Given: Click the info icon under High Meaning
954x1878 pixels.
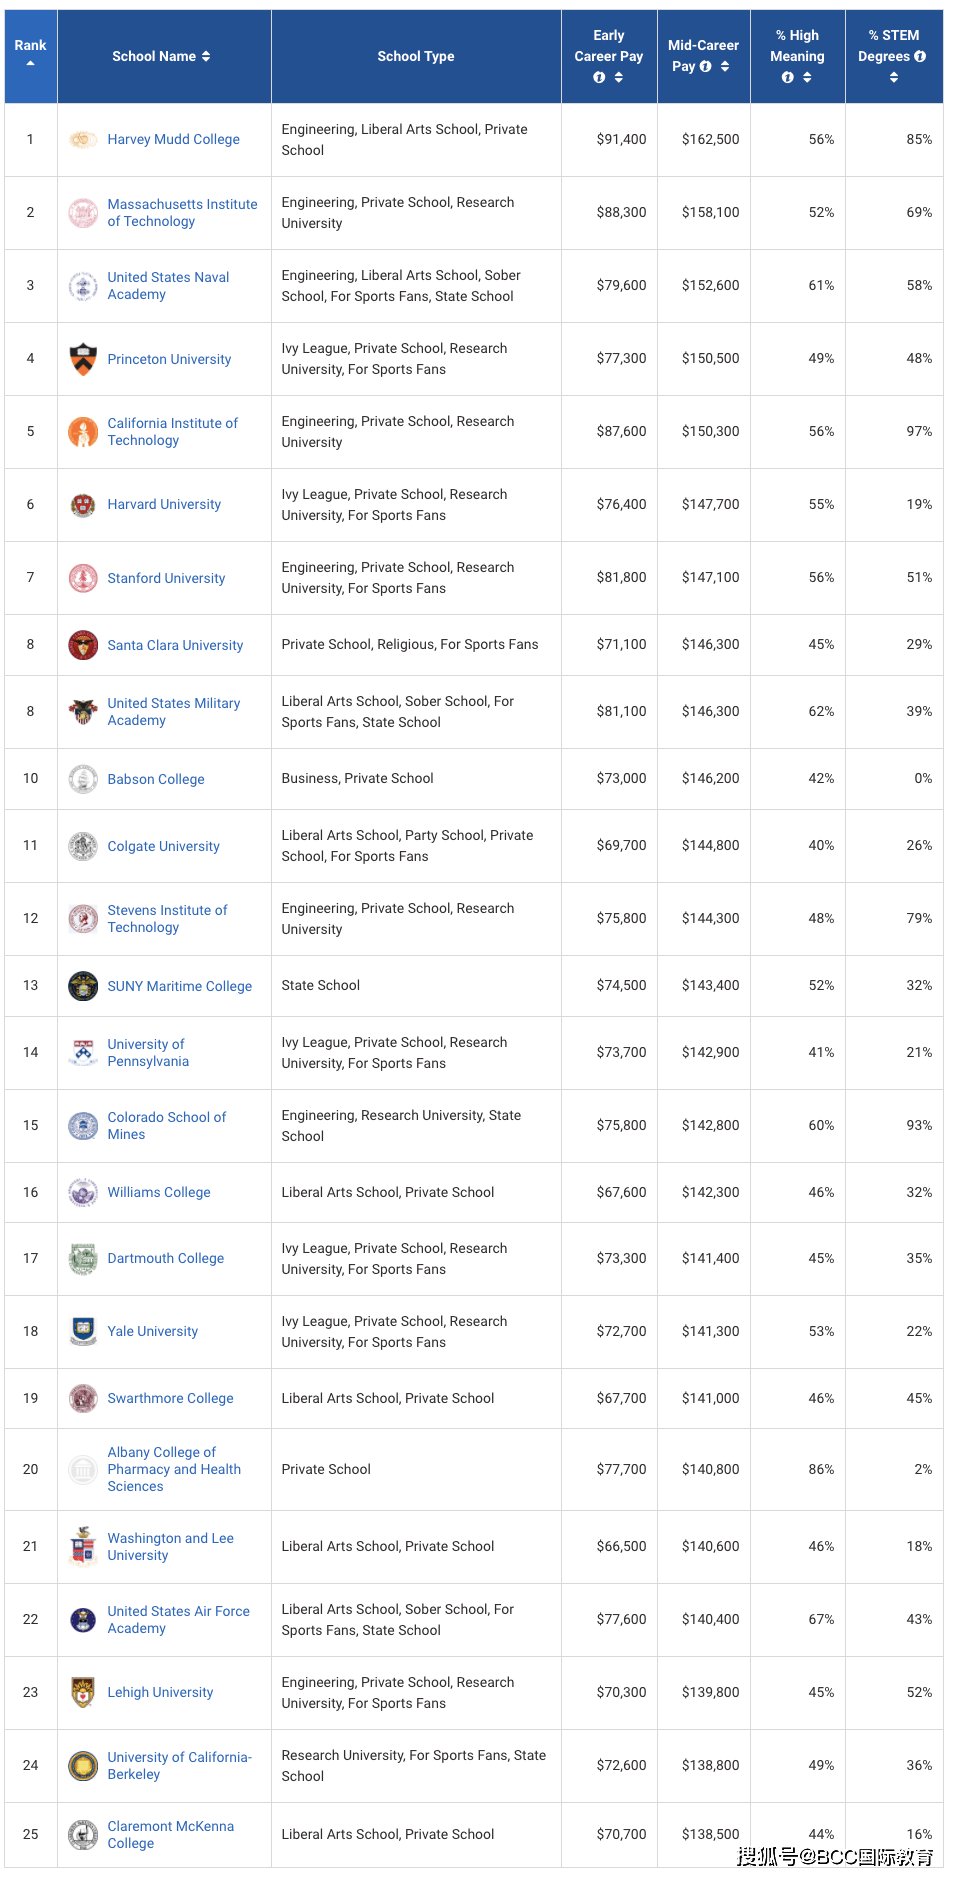Looking at the screenshot, I should pyautogui.click(x=788, y=77).
